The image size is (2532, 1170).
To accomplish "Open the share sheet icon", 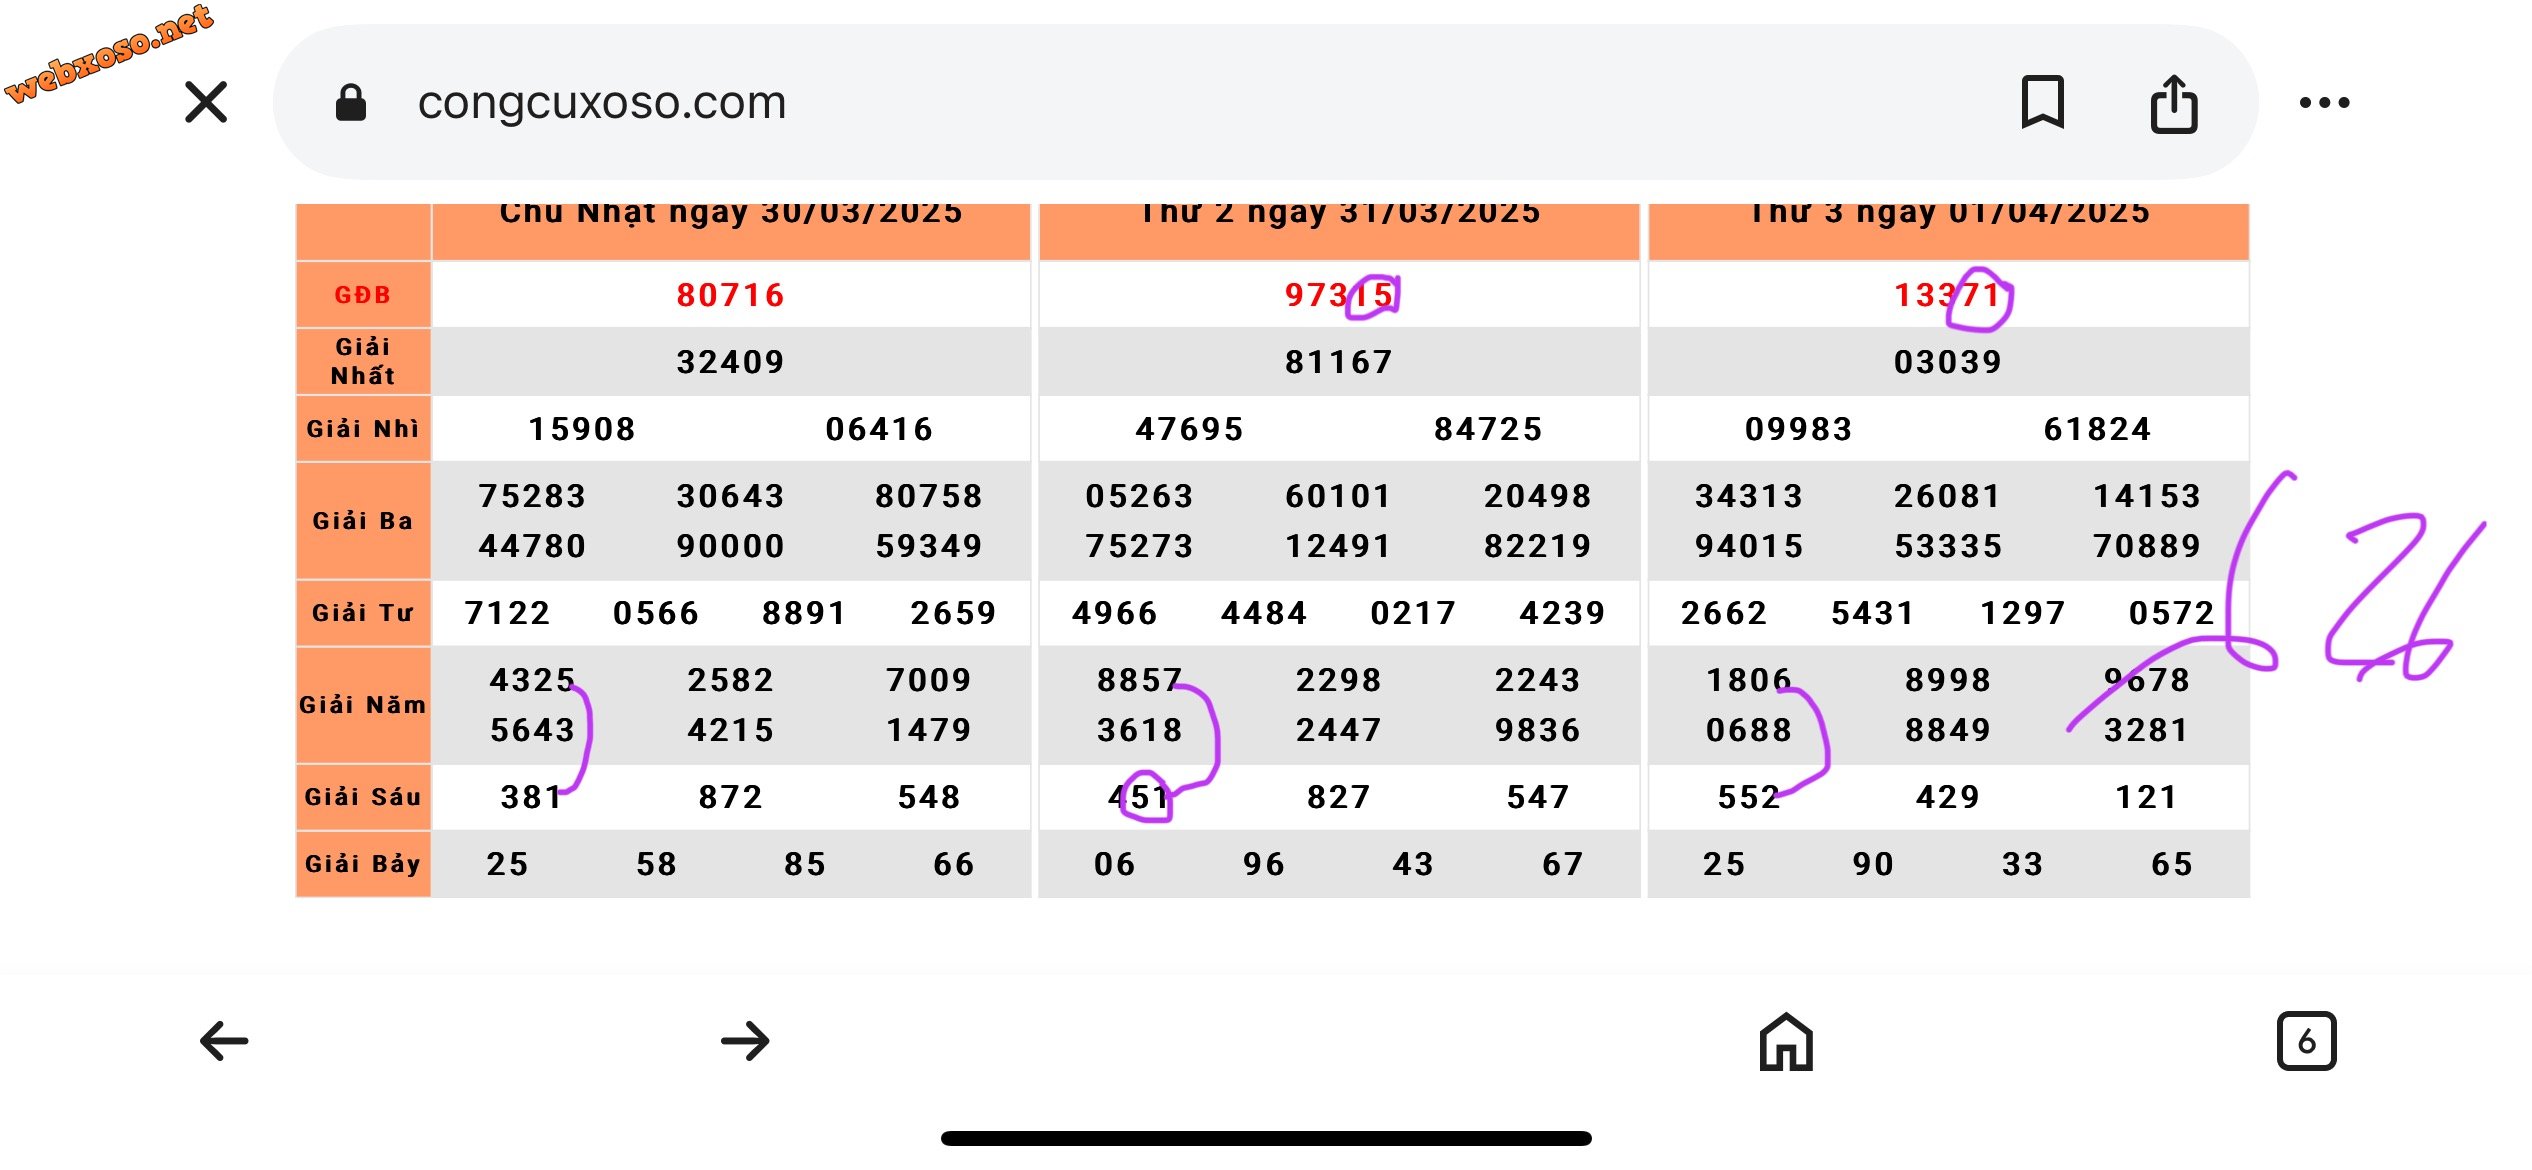I will 2174,102.
